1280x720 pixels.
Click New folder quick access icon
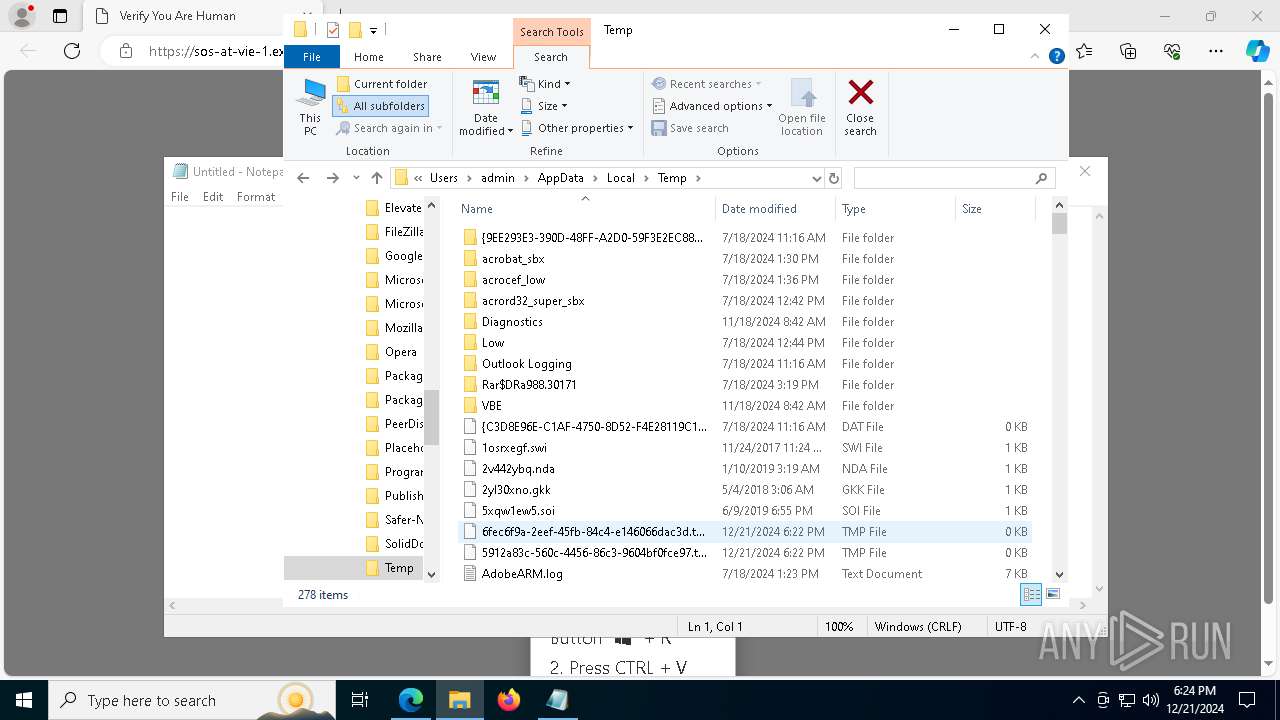[x=355, y=30]
